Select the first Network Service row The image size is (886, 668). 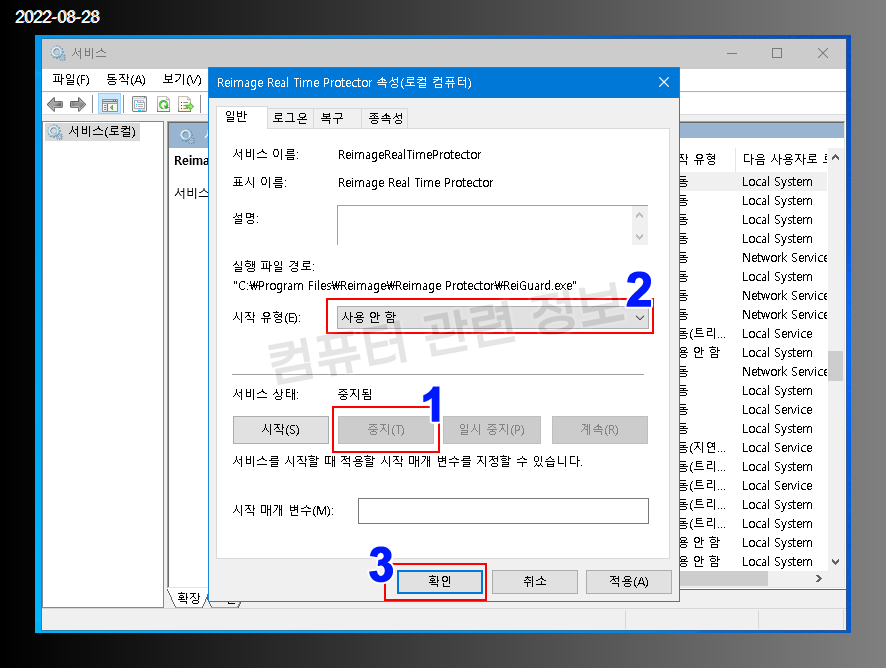click(753, 258)
